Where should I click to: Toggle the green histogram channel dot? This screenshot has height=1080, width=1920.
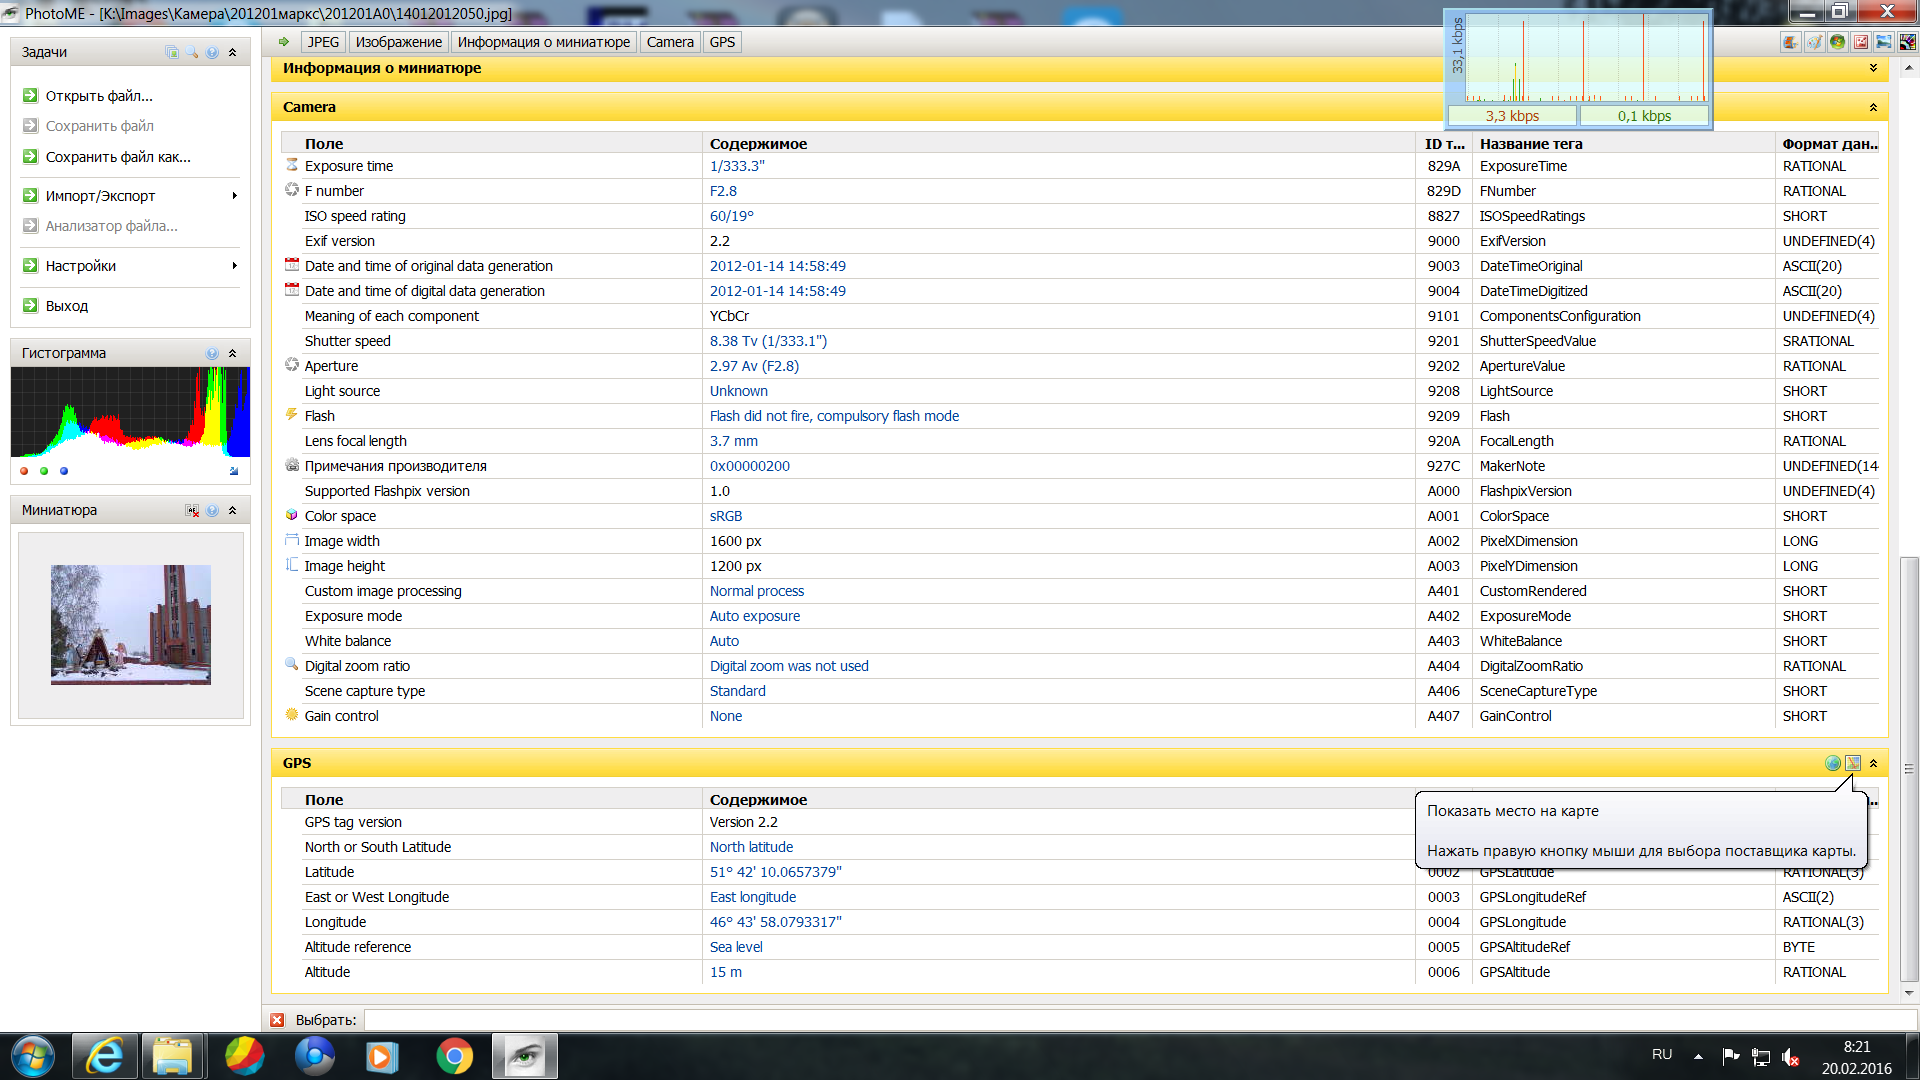(x=44, y=471)
